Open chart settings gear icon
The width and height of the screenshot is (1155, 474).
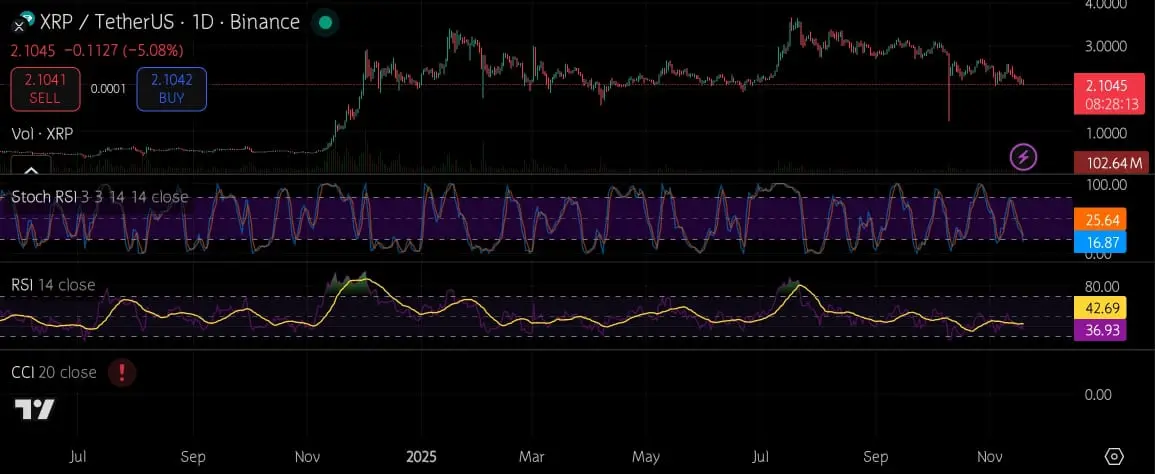(x=1114, y=456)
